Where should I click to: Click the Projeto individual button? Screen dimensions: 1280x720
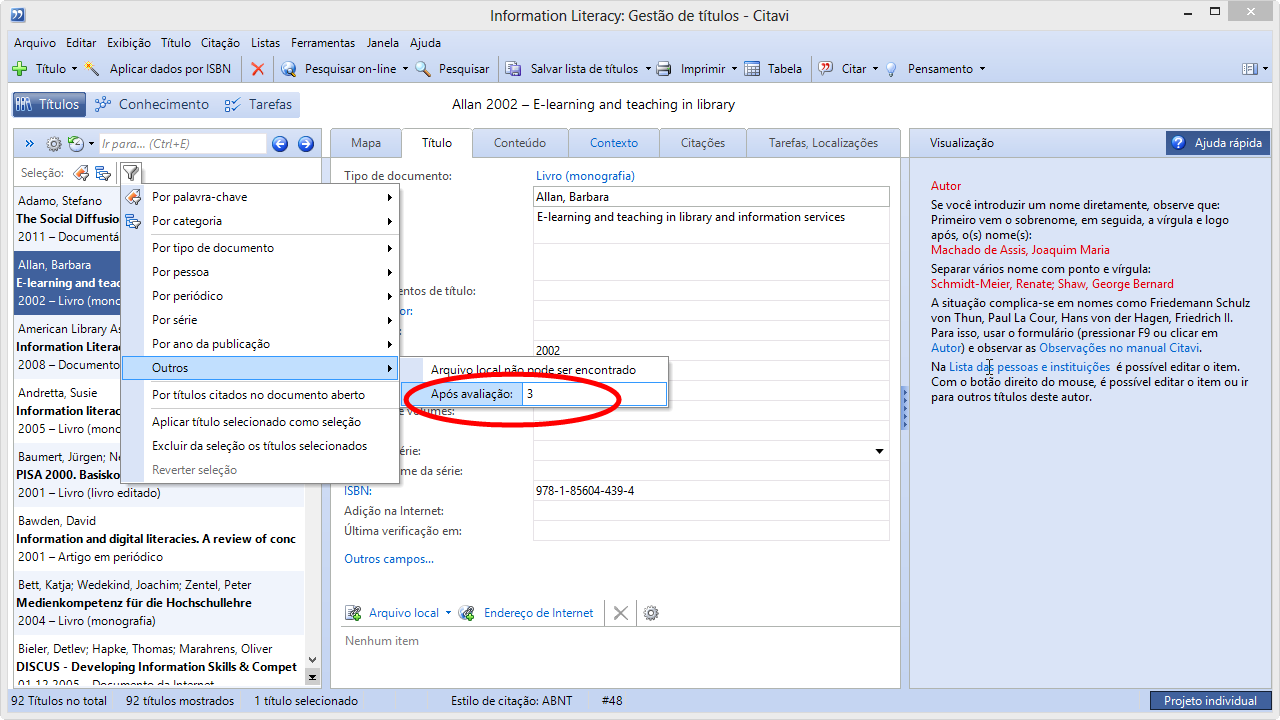point(1210,701)
